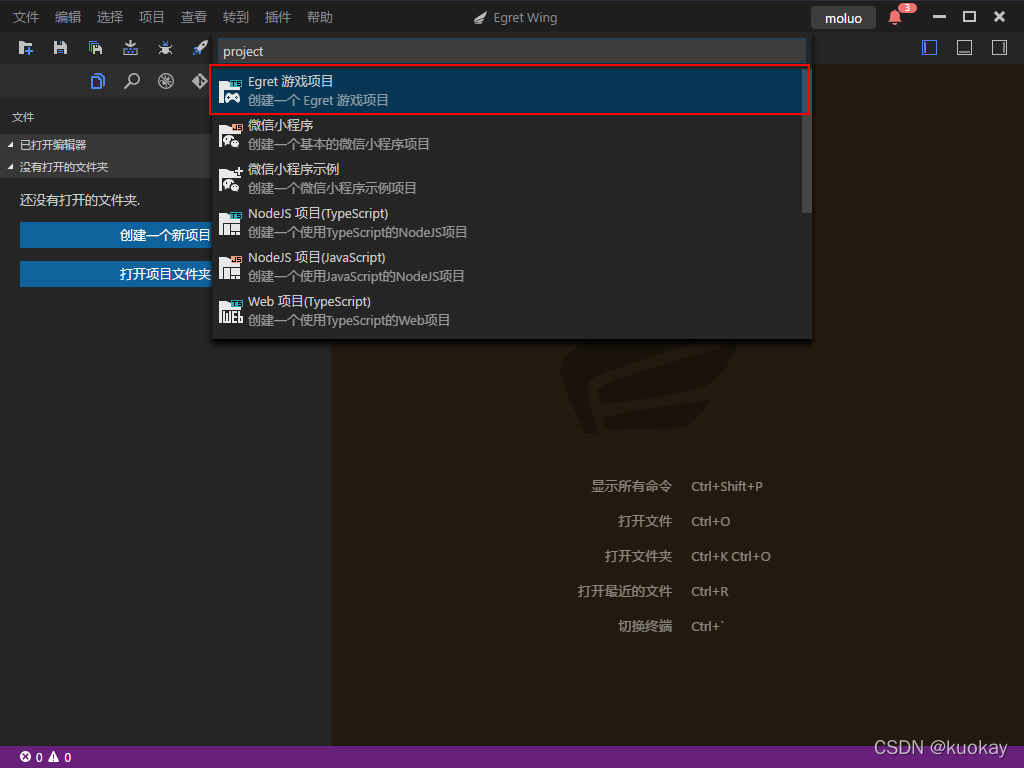Image resolution: width=1024 pixels, height=768 pixels.
Task: Click the build project toolbar icon
Action: (130, 48)
